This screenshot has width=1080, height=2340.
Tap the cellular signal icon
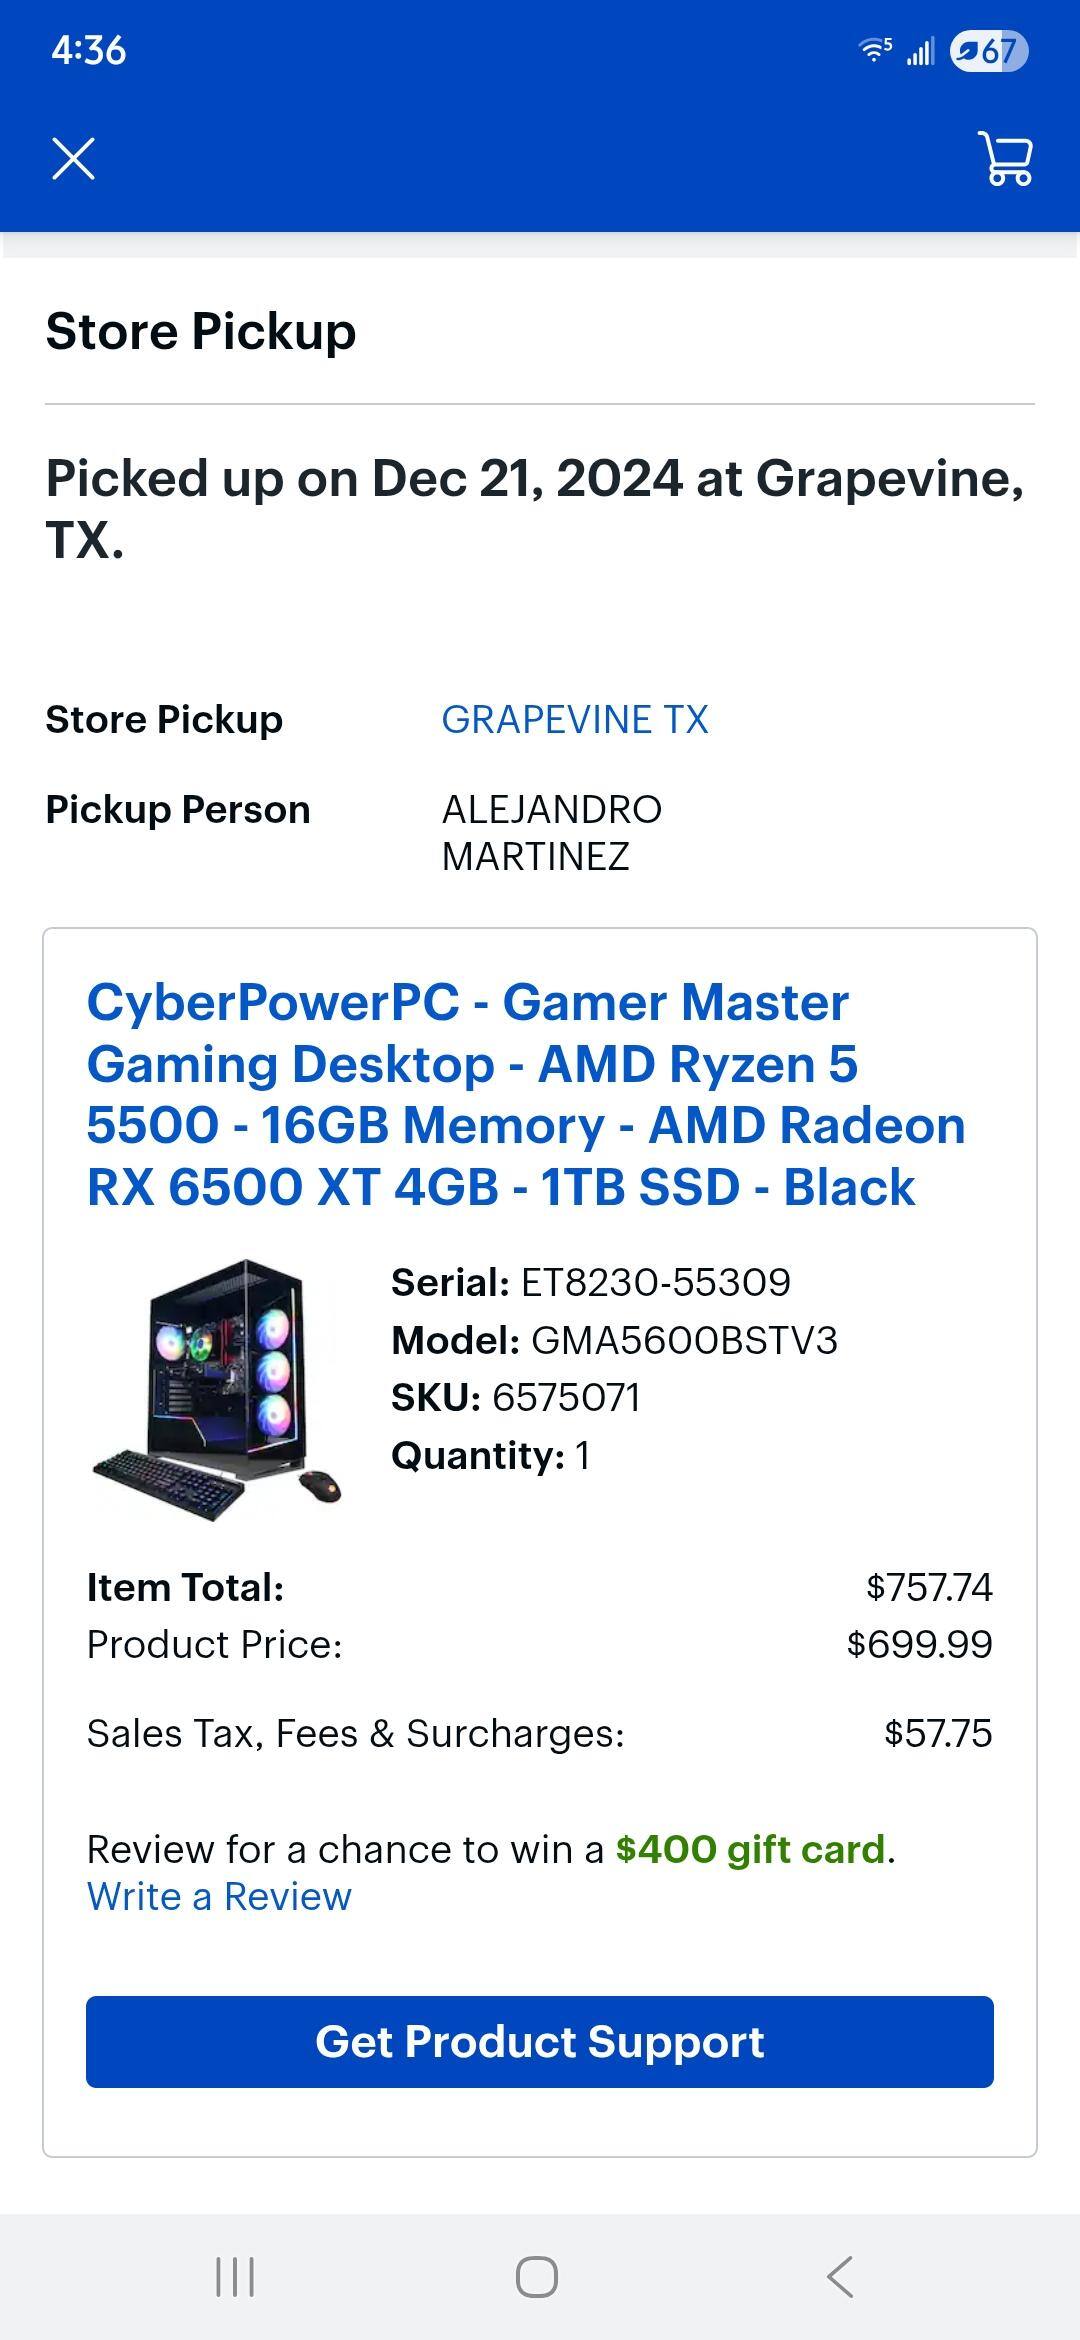[x=923, y=50]
